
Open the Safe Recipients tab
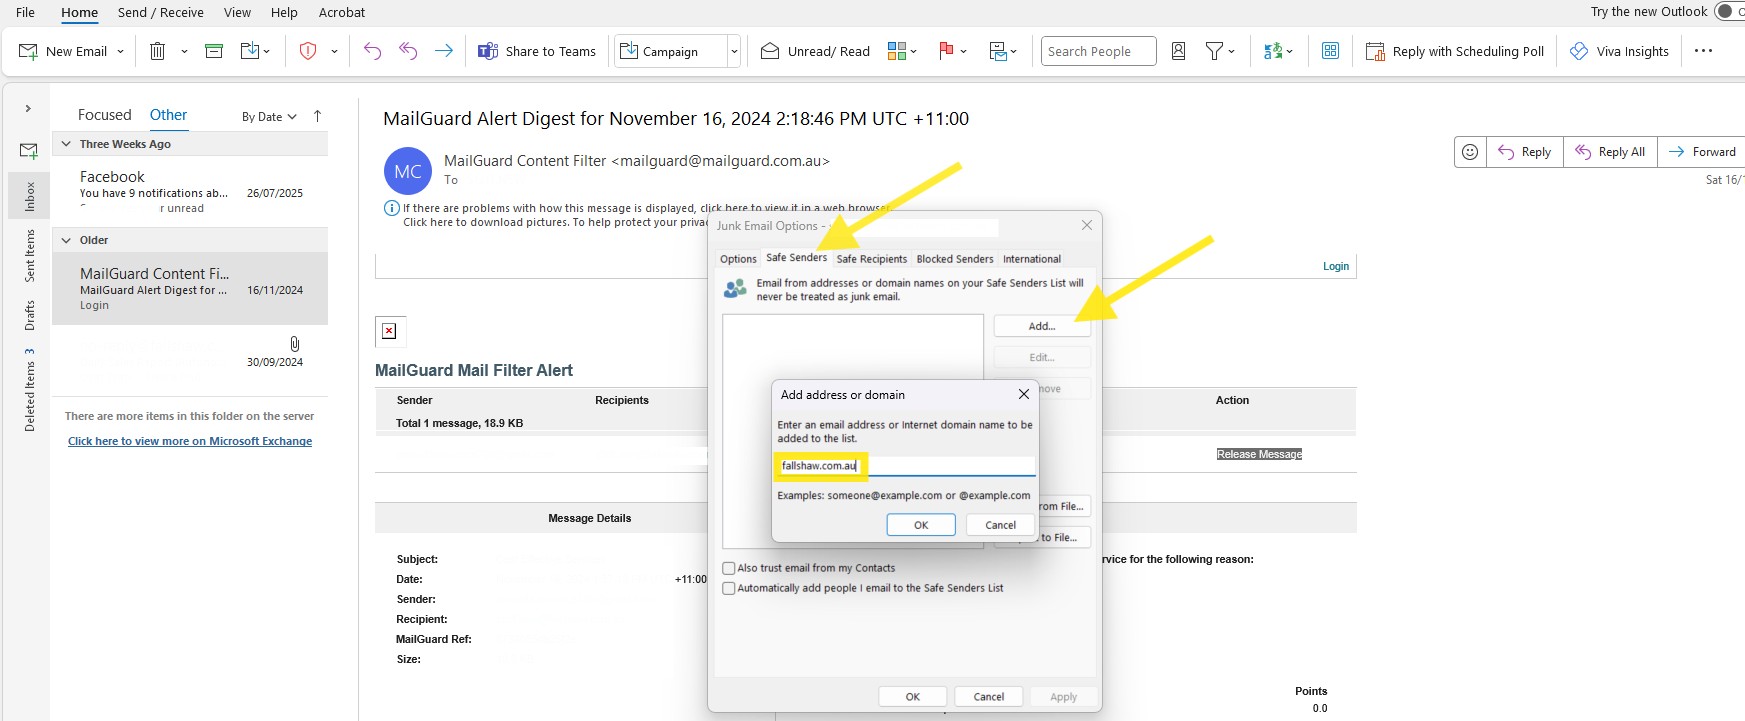[x=872, y=259]
